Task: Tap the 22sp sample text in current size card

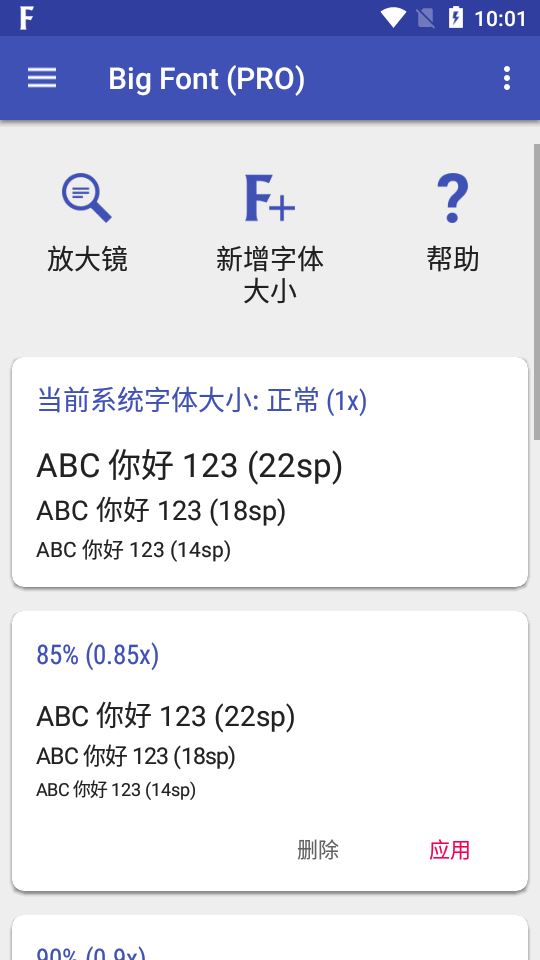Action: click(x=190, y=466)
